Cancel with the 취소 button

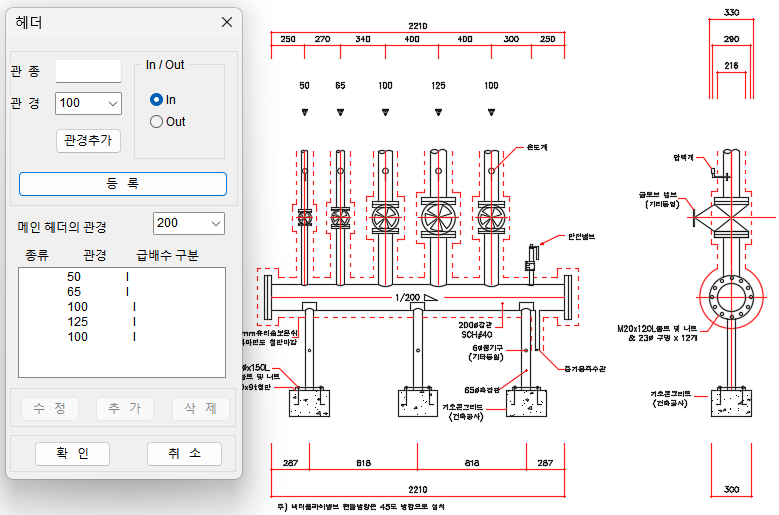click(x=184, y=454)
